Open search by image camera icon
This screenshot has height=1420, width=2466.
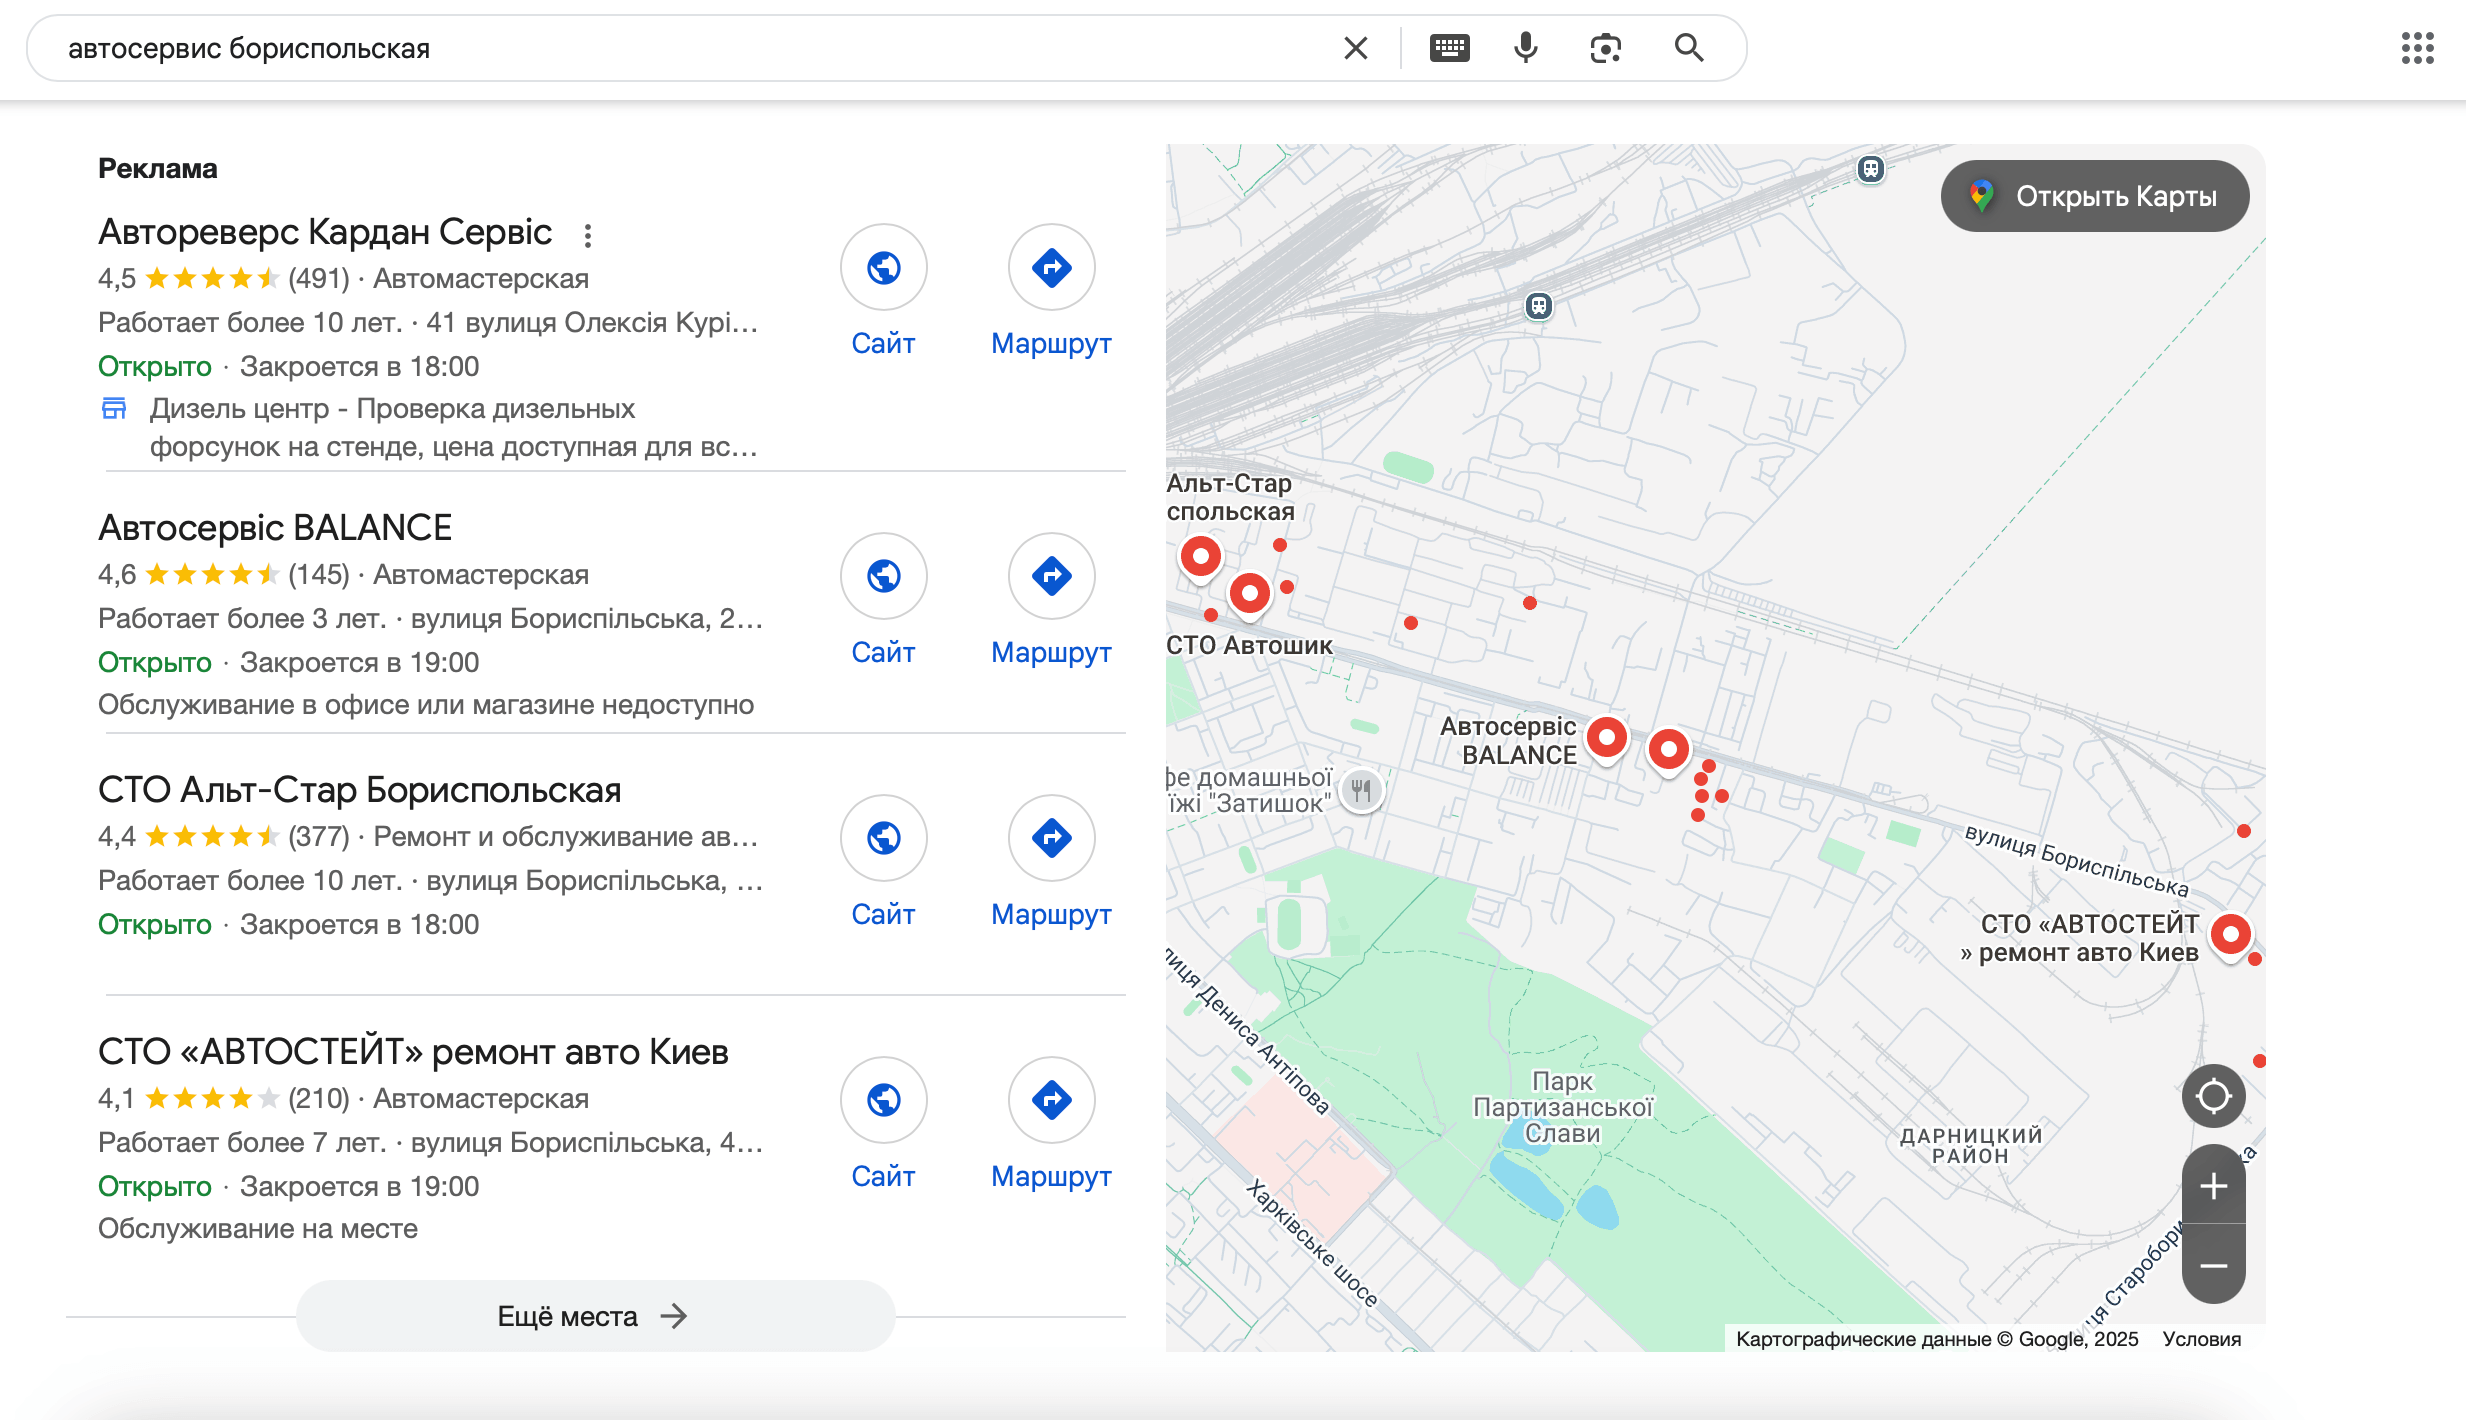coord(1605,48)
